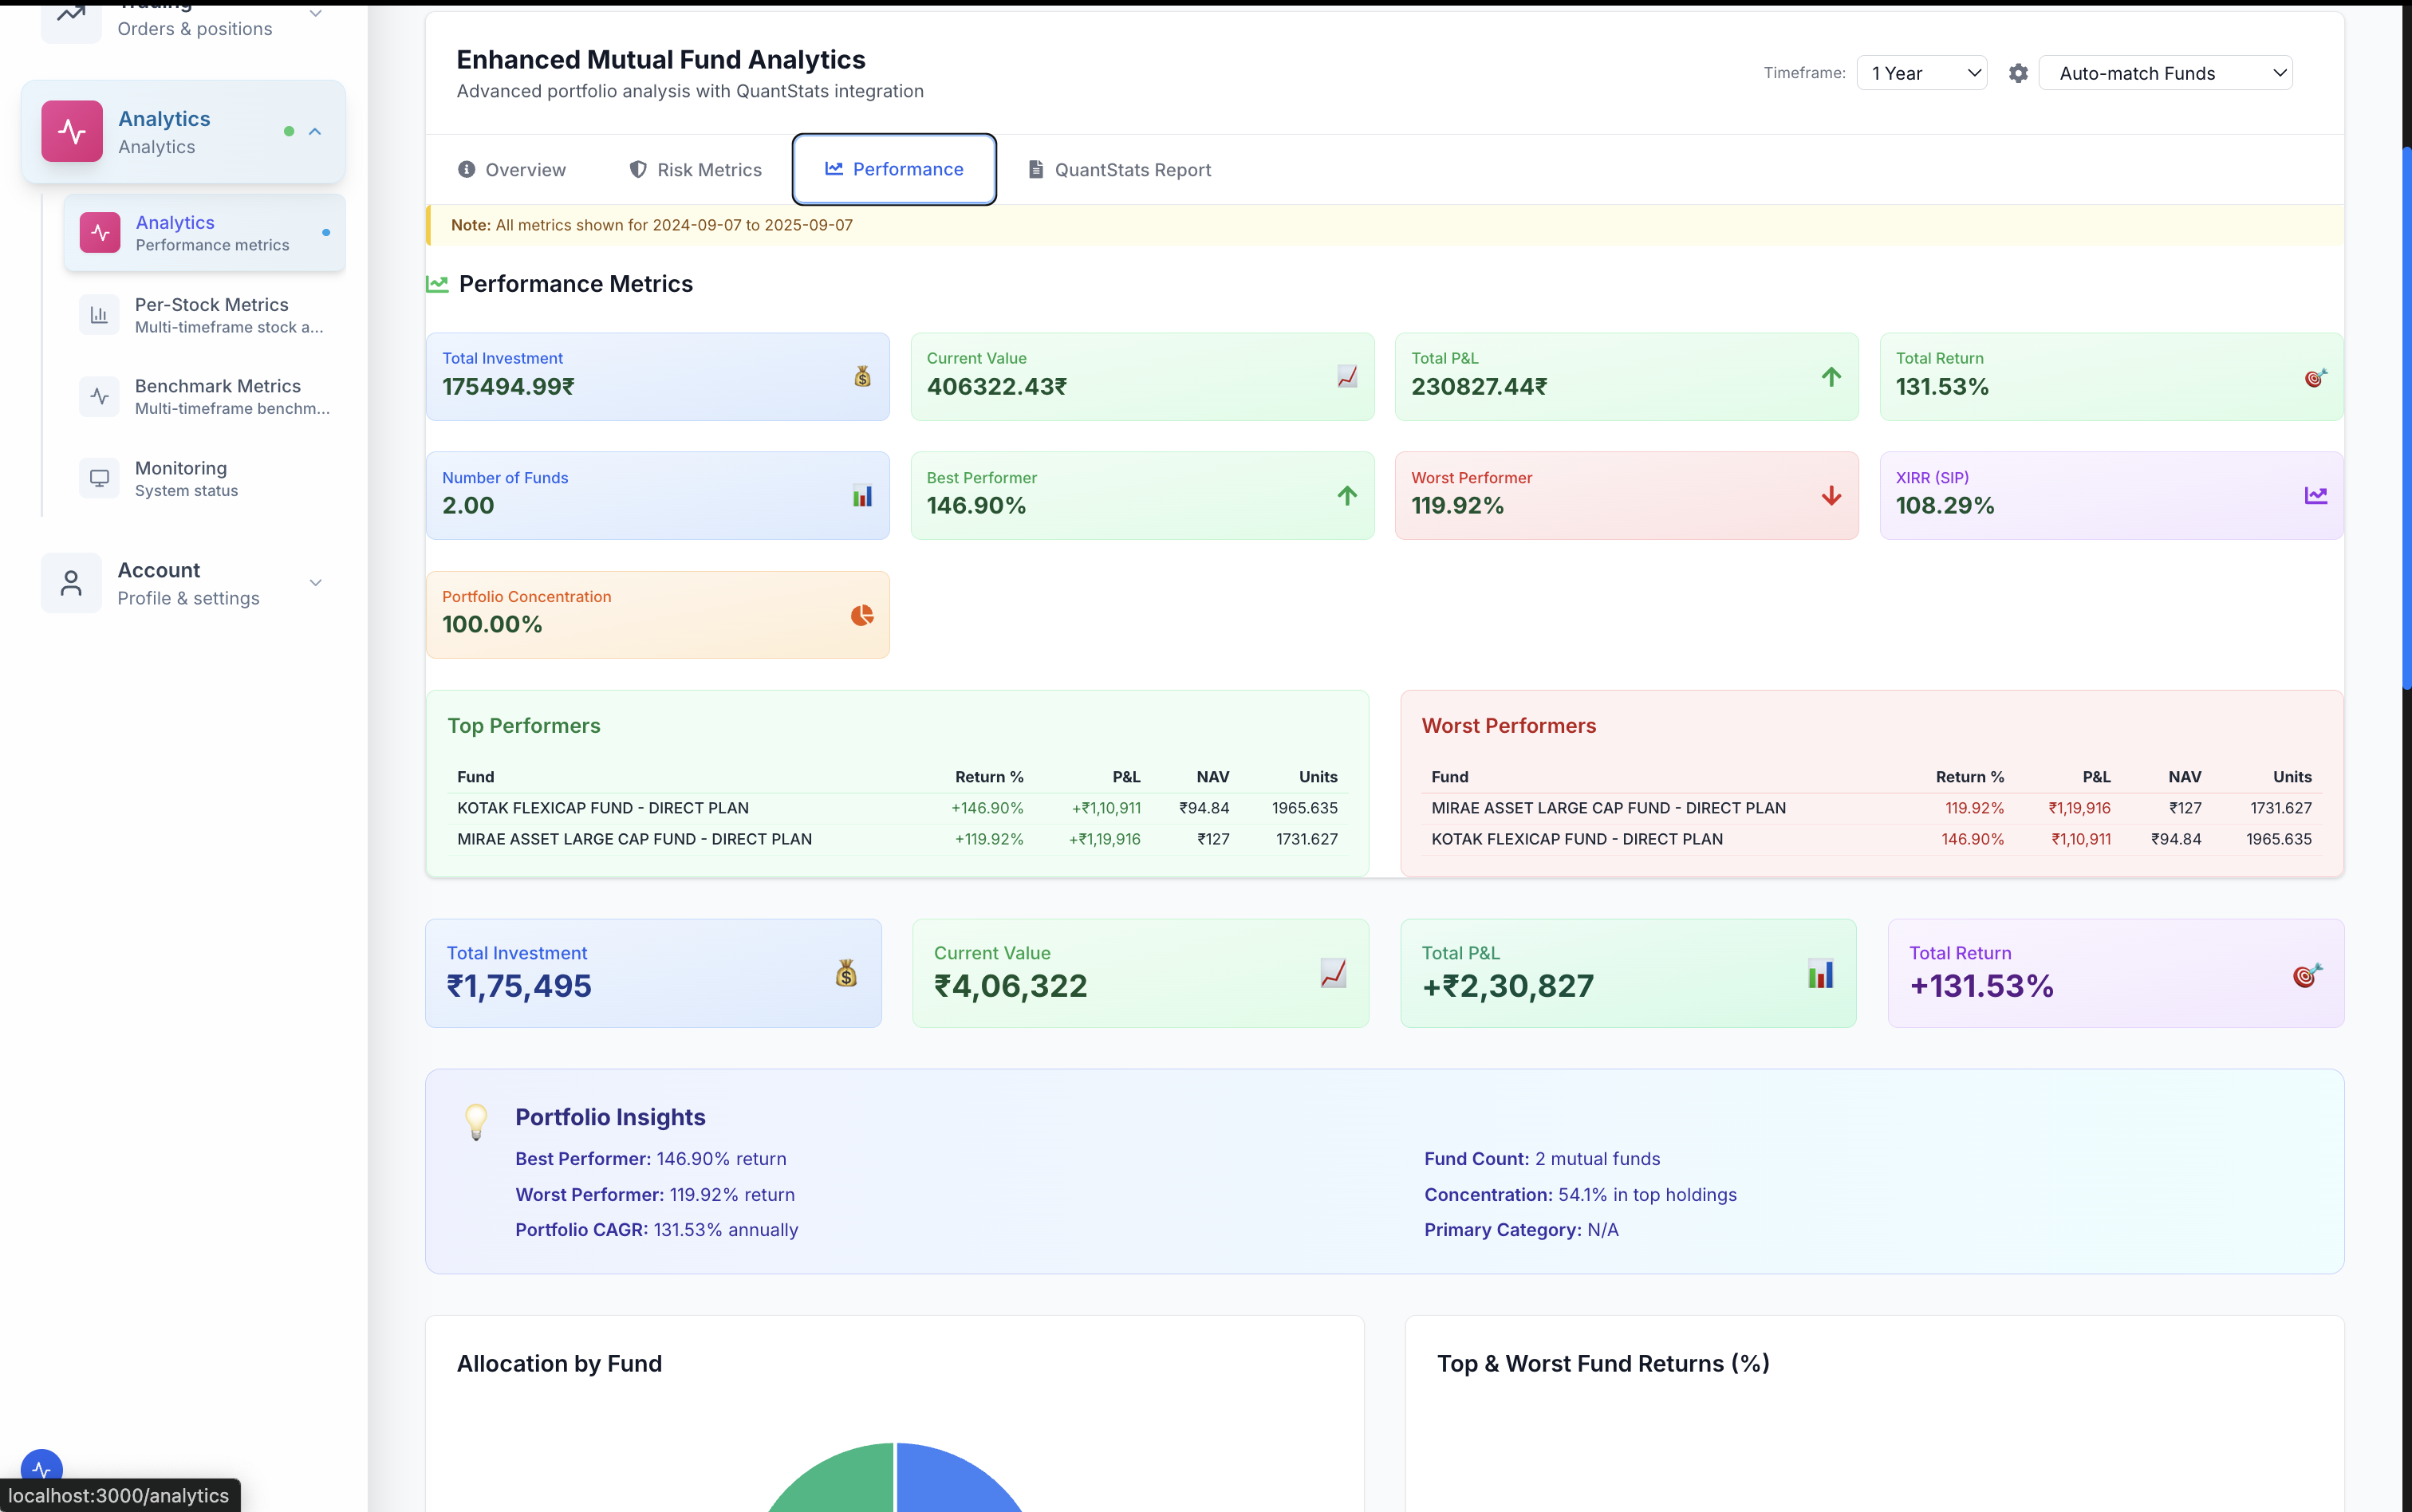Open settings via the gear icon near Timeframe
This screenshot has width=2412, height=1512.
(2017, 72)
